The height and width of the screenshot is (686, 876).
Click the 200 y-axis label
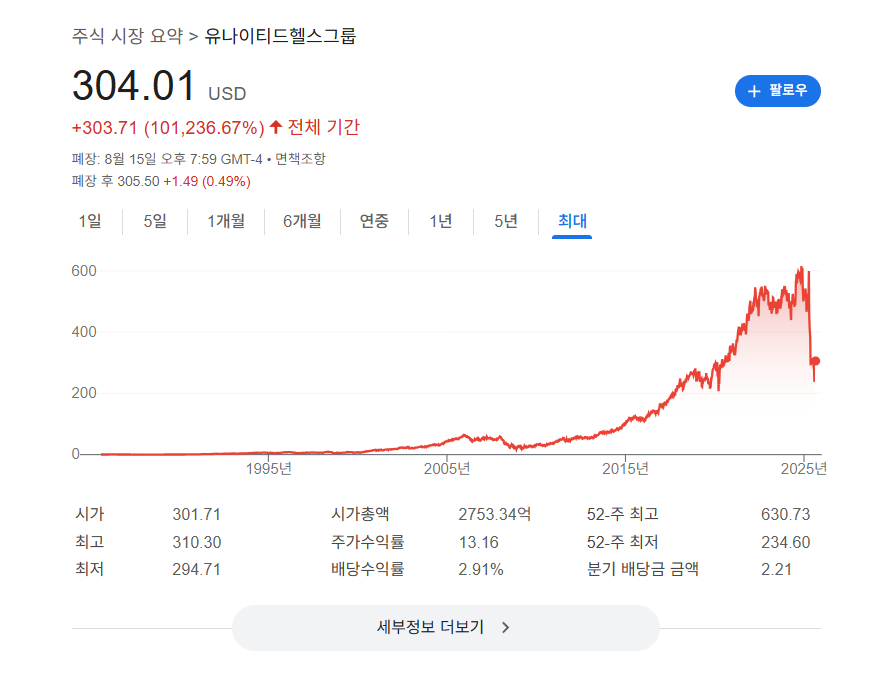click(x=84, y=393)
